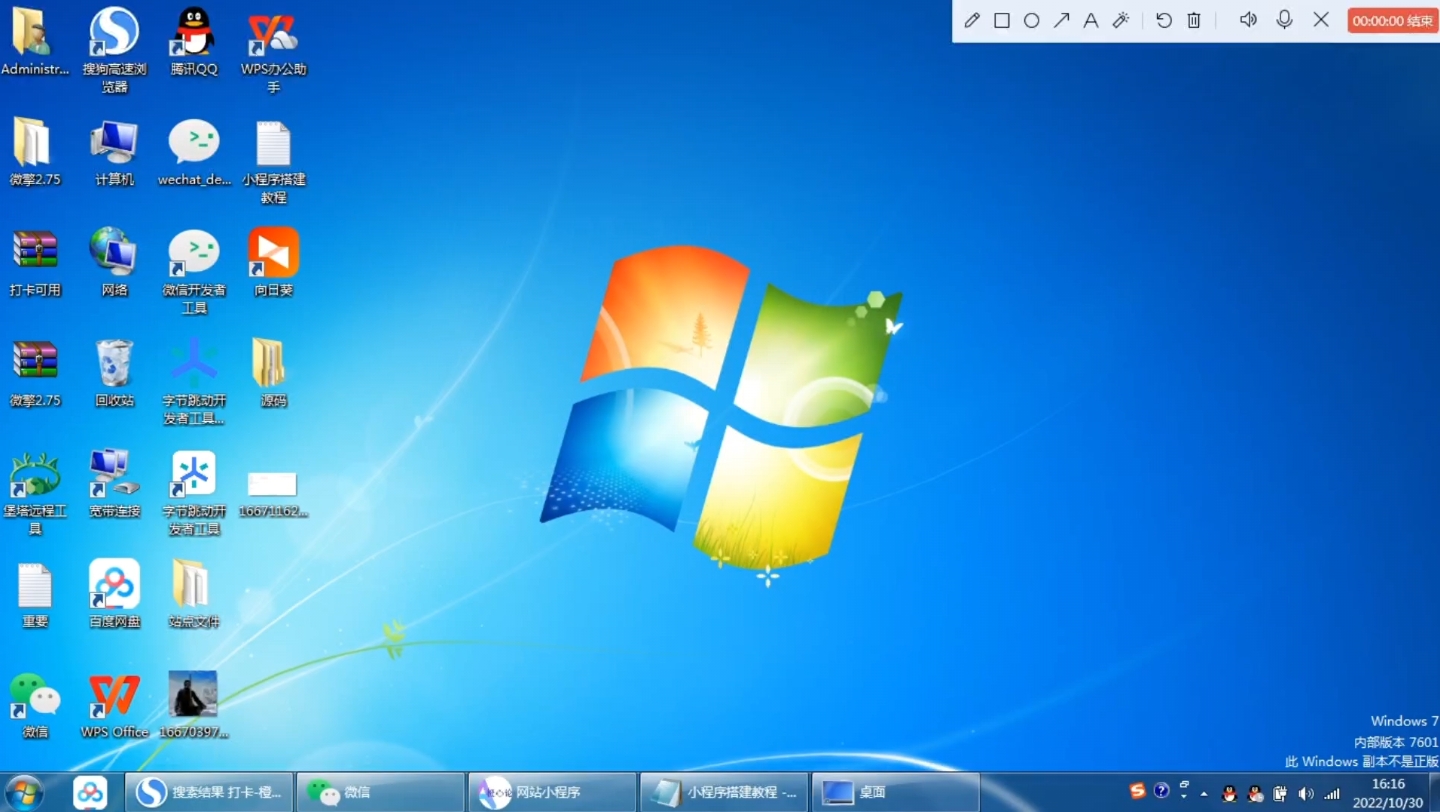Image resolution: width=1440 pixels, height=812 pixels.
Task: Click the QQ tray icon with clock badge
Action: pyautogui.click(x=1256, y=793)
